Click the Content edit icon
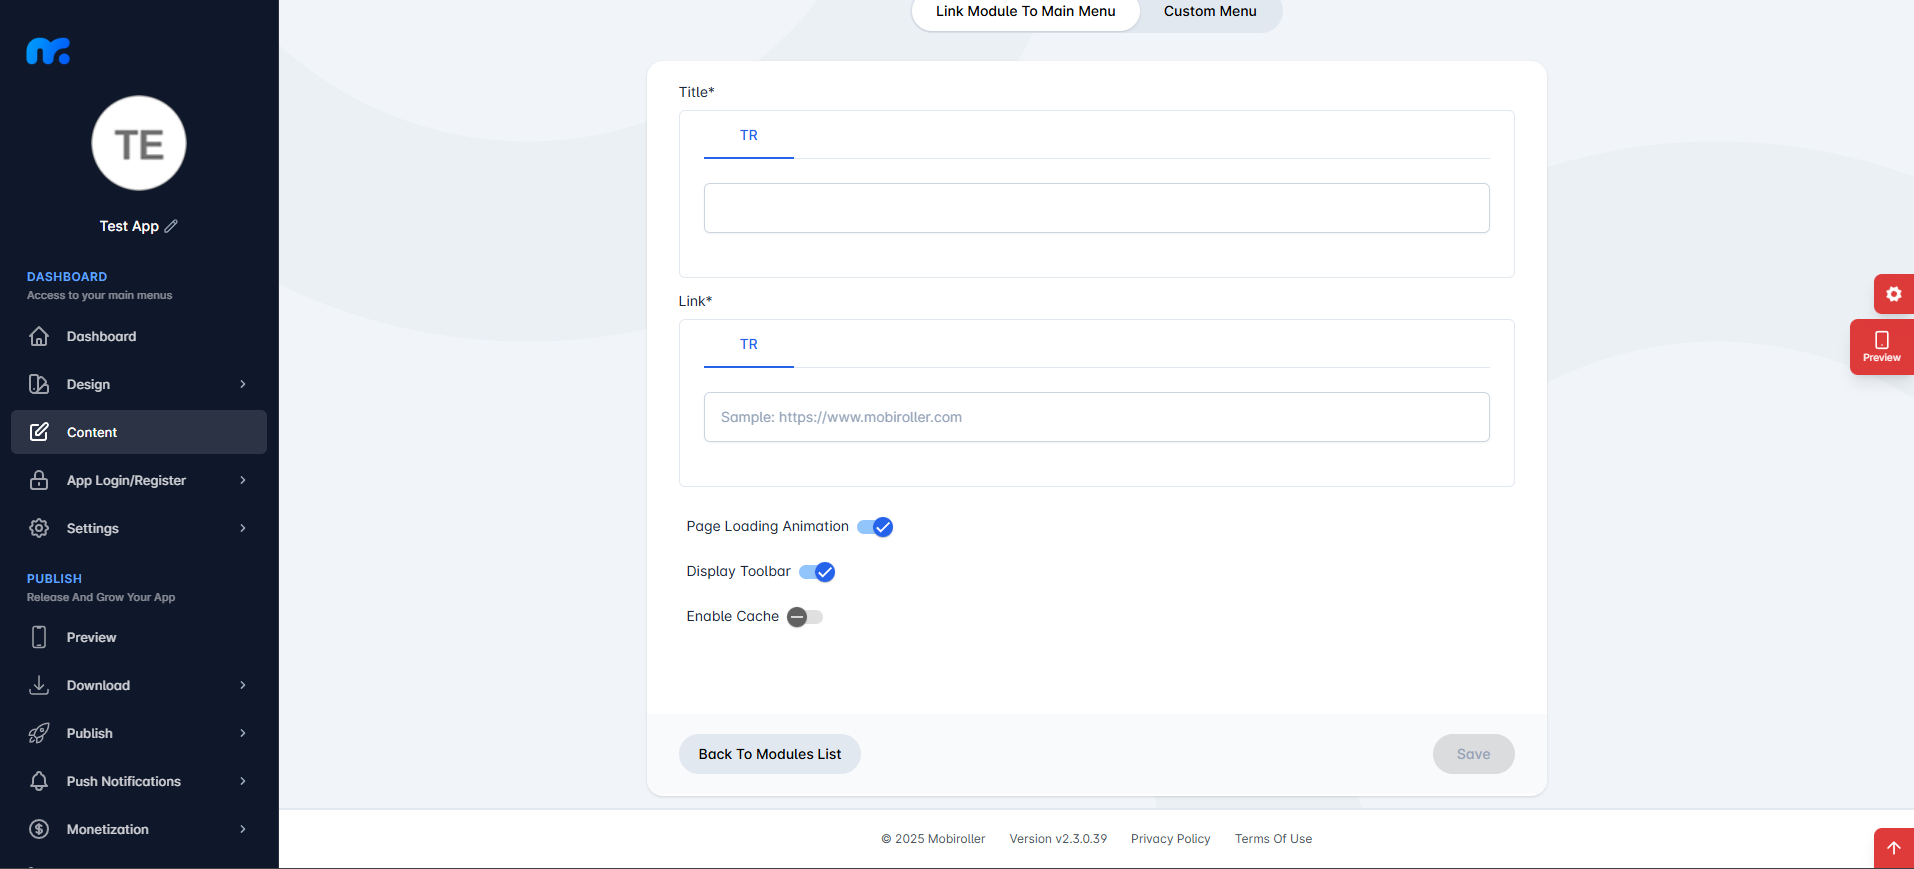This screenshot has width=1914, height=869. [39, 432]
